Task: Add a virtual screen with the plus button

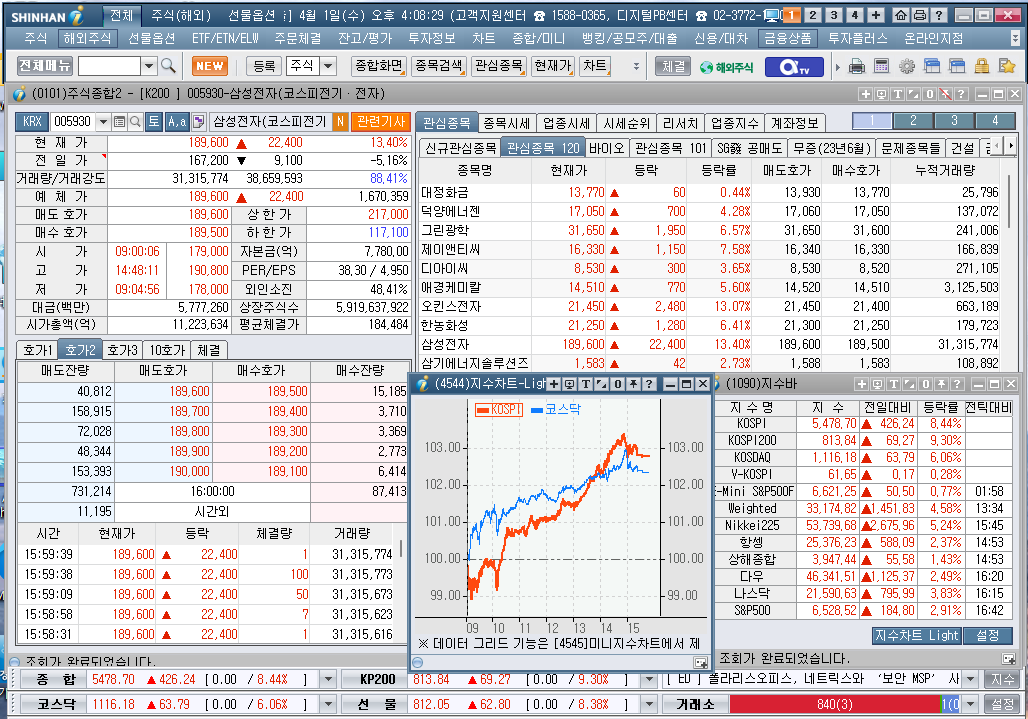Action: [x=876, y=15]
